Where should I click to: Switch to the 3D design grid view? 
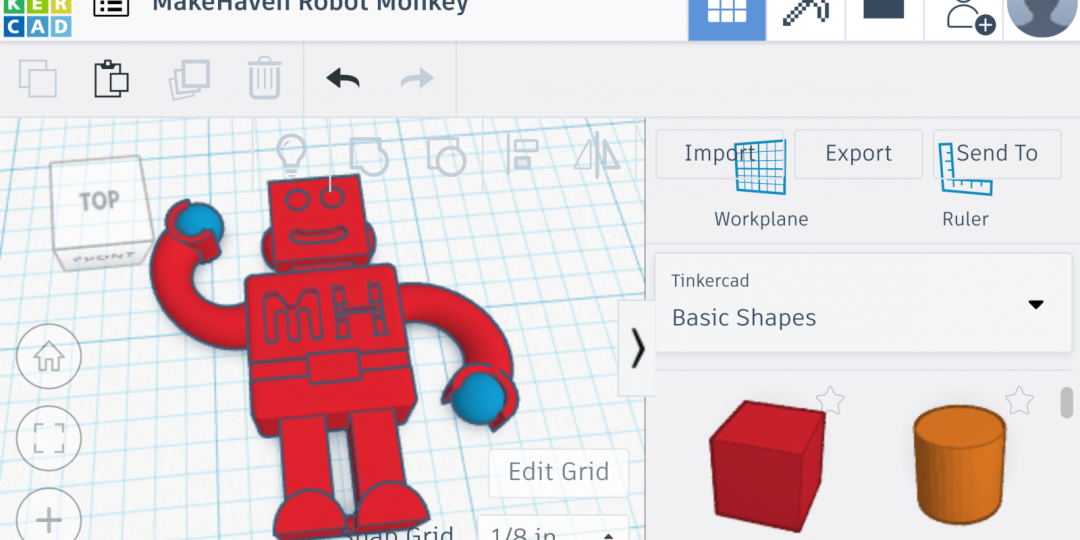click(727, 20)
